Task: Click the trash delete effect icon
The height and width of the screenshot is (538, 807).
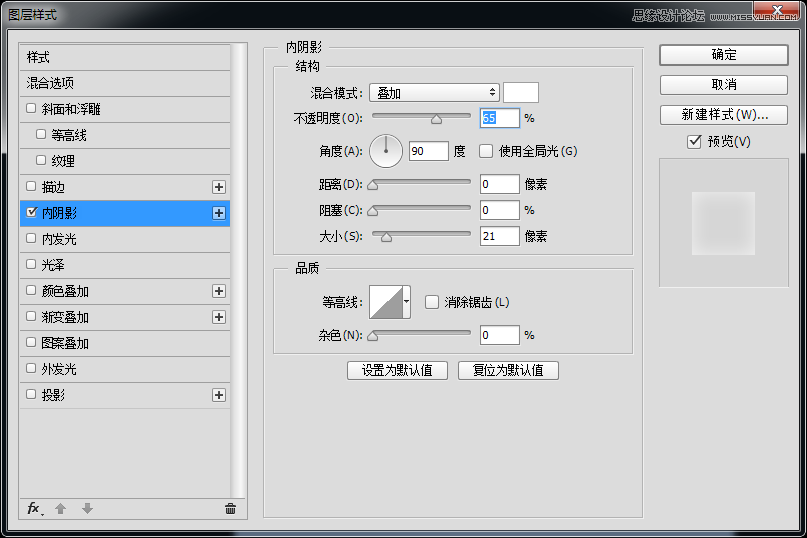Action: [x=231, y=509]
